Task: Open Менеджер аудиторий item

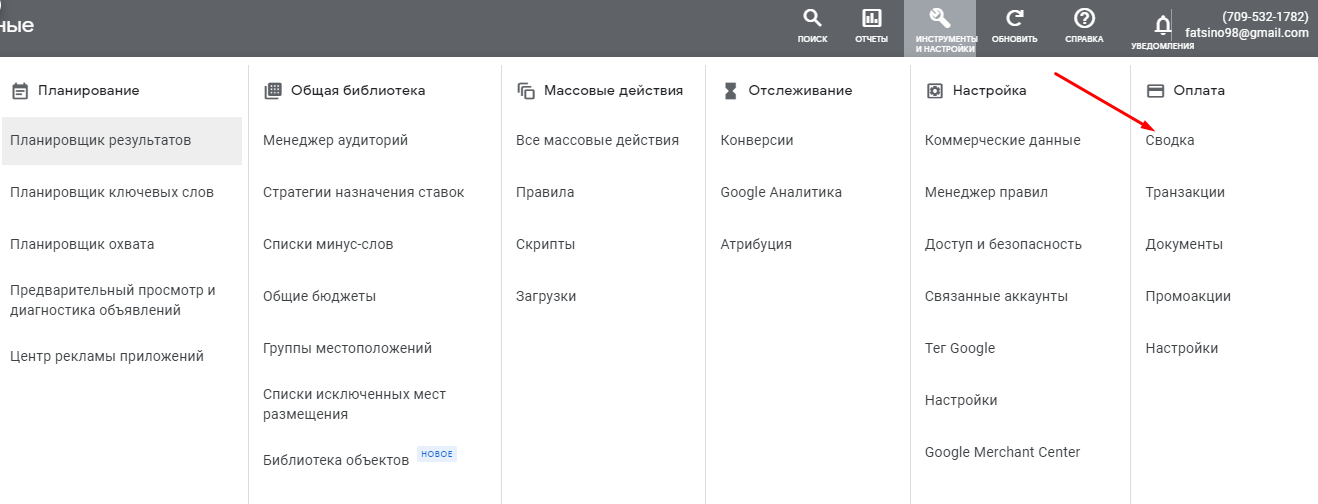Action: coord(335,140)
